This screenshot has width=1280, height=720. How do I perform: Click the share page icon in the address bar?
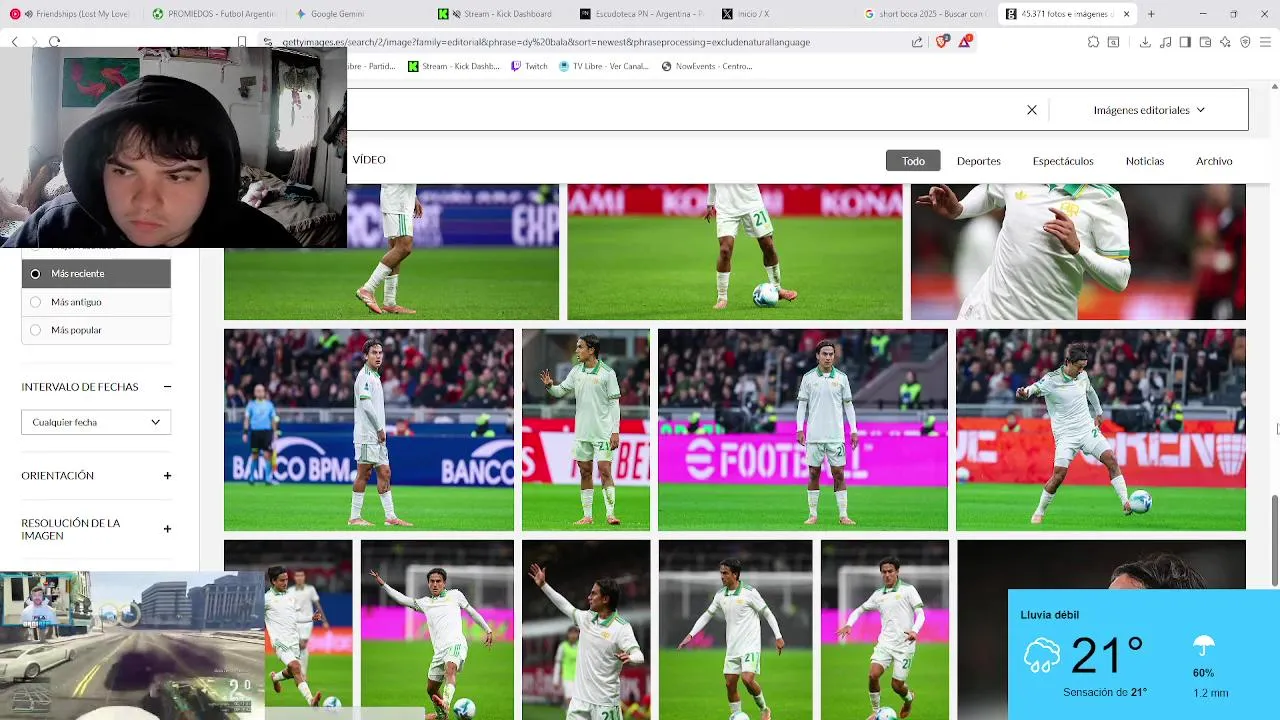[917, 42]
